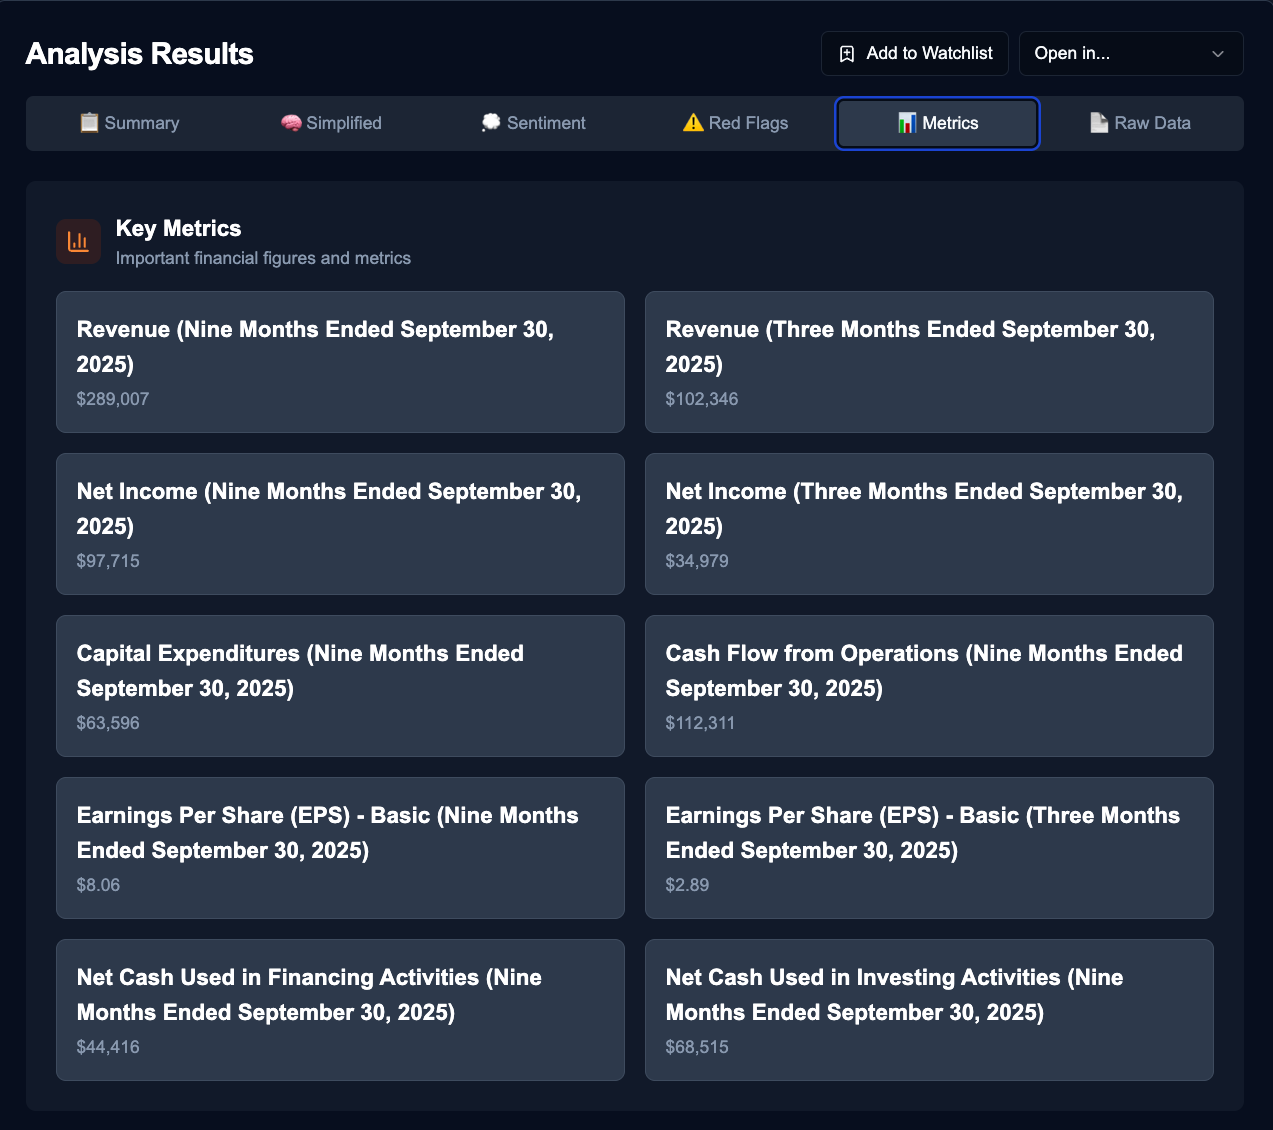Screen dimensions: 1273x1130
Task: Click the Capital Expenditures metric card
Action: pos(340,686)
